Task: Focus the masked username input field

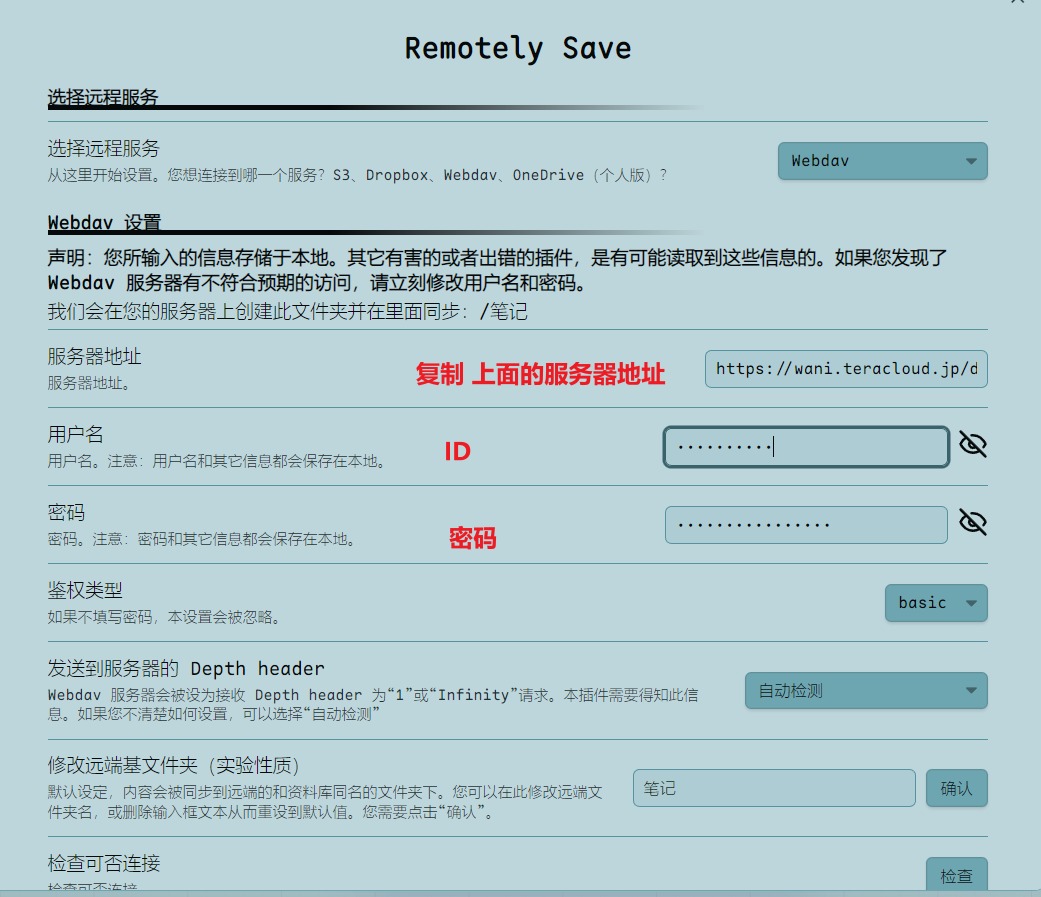Action: [x=805, y=447]
